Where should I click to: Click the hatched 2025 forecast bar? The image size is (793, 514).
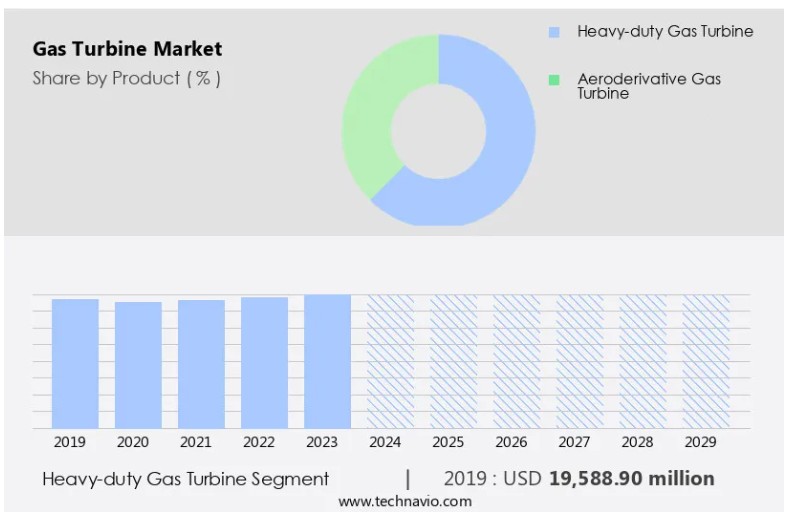coord(453,361)
